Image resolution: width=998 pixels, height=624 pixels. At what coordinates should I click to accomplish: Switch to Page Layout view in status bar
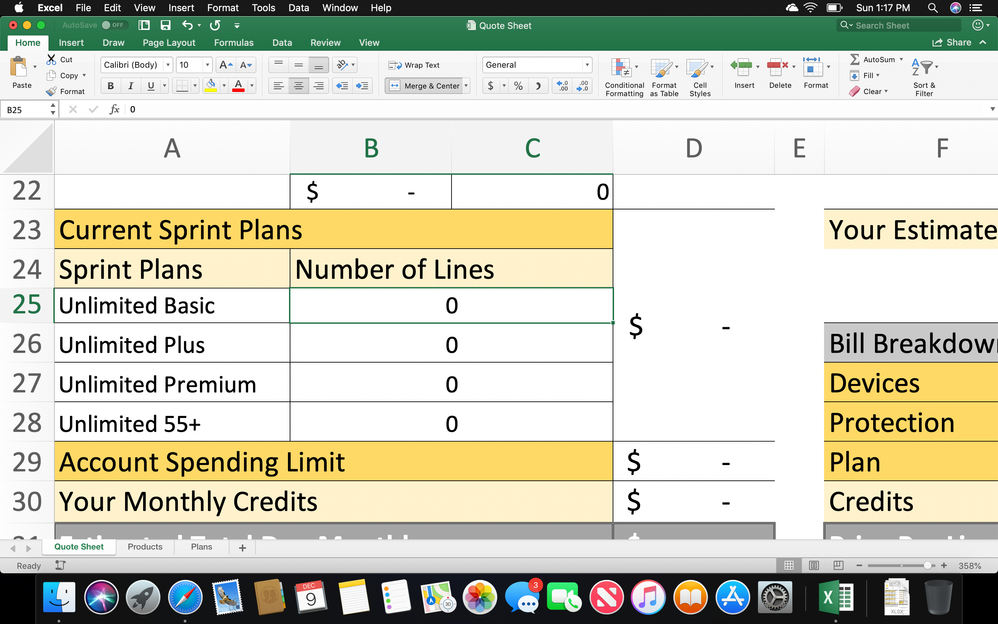pyautogui.click(x=813, y=565)
